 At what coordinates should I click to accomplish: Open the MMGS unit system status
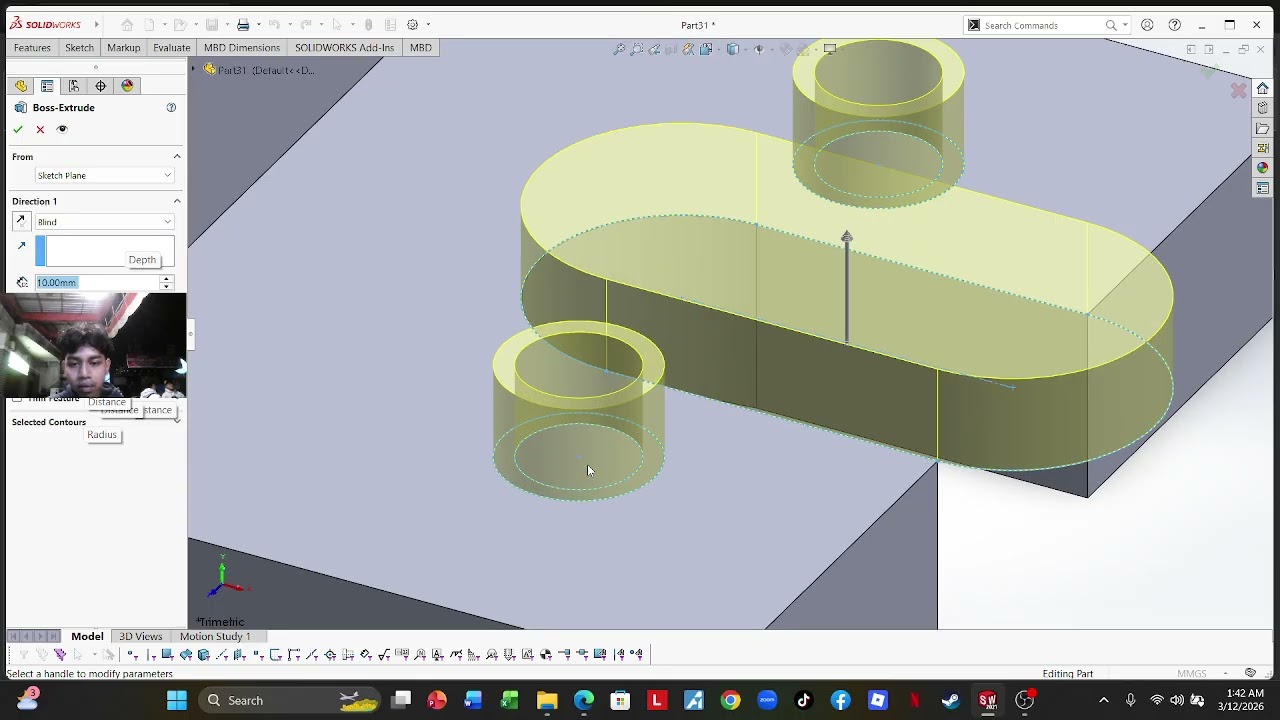point(1192,673)
